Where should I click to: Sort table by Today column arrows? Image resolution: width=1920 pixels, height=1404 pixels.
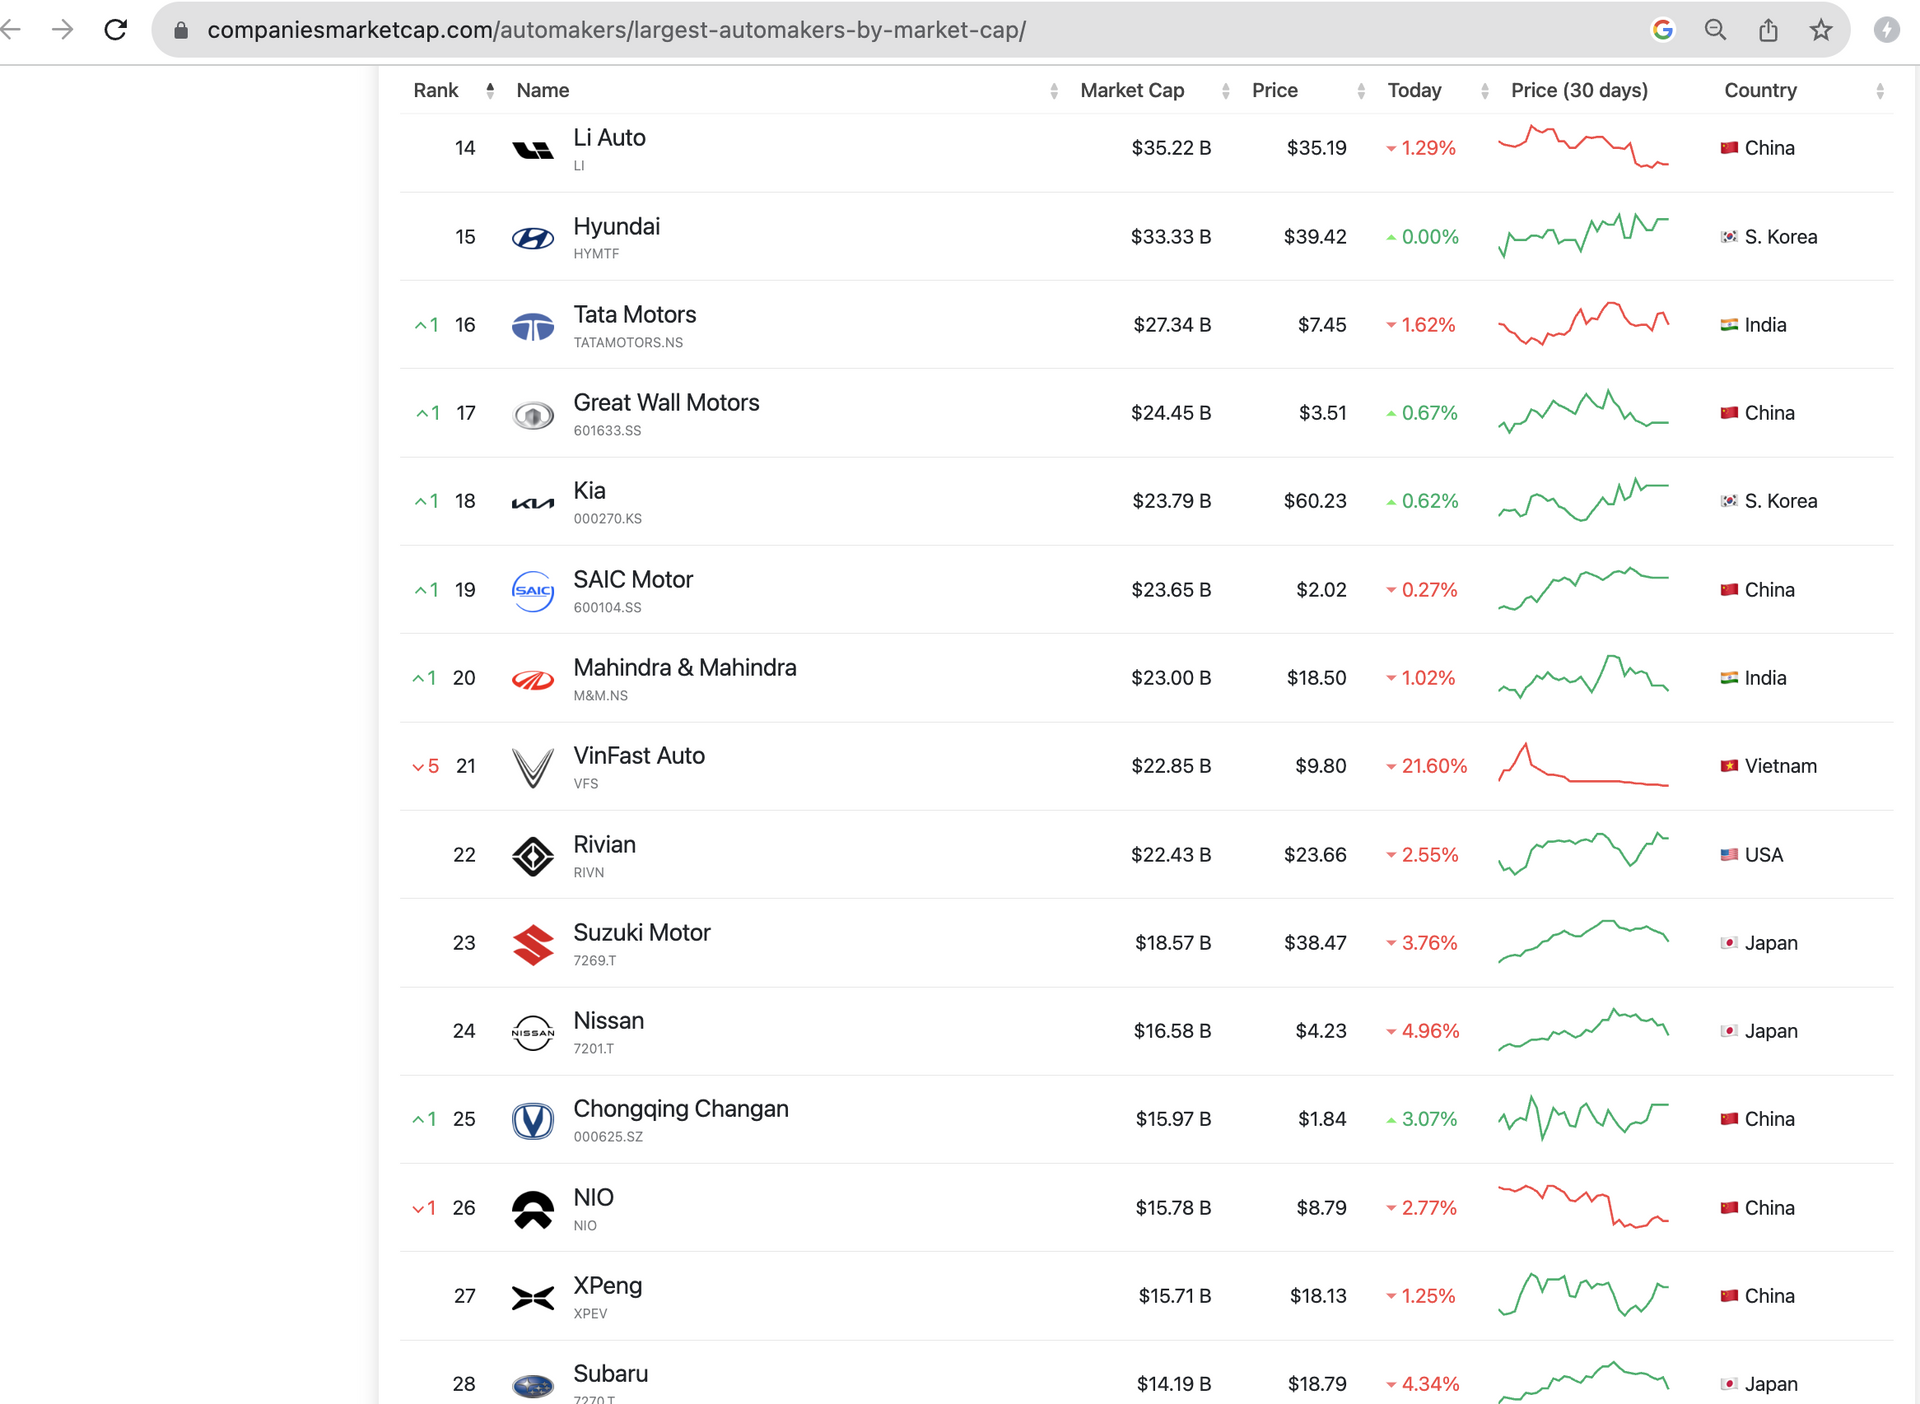click(1485, 91)
